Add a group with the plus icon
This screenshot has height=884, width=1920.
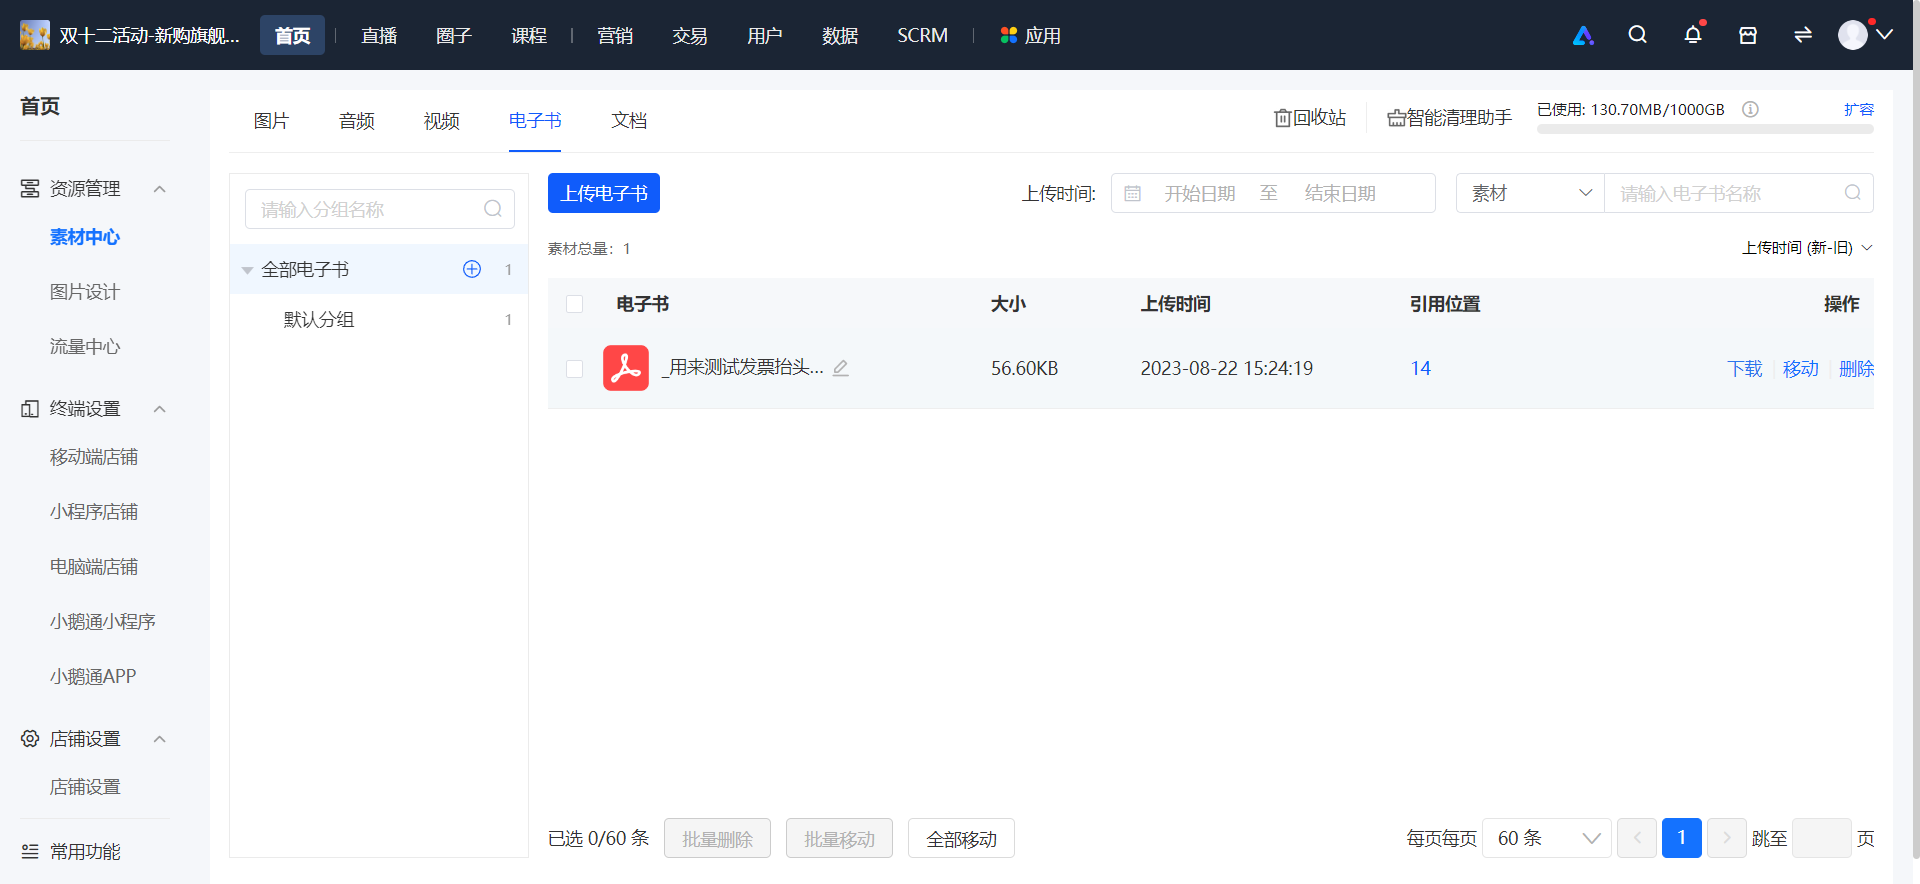472,269
